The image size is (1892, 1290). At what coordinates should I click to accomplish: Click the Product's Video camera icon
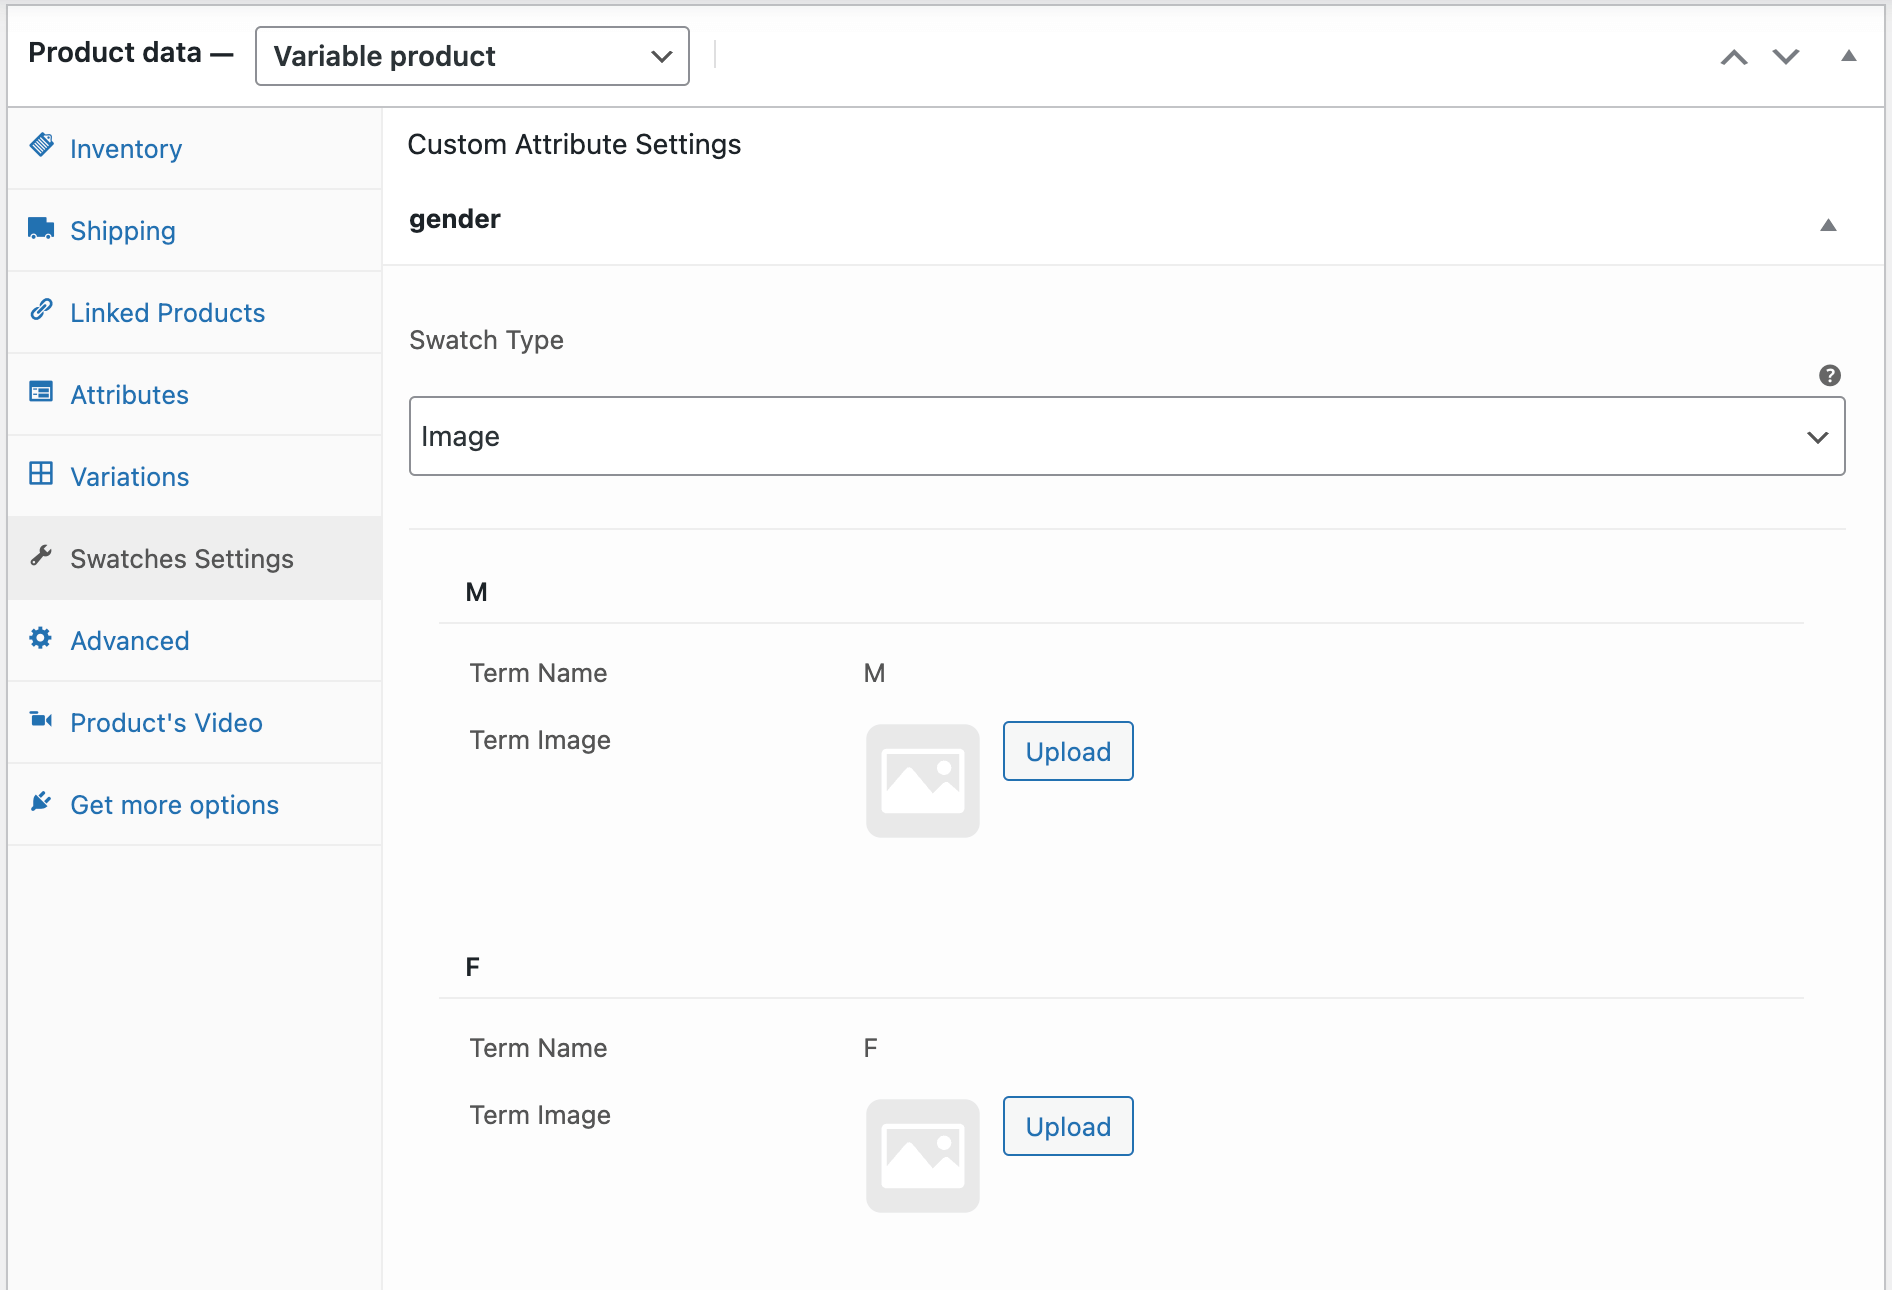(x=41, y=720)
